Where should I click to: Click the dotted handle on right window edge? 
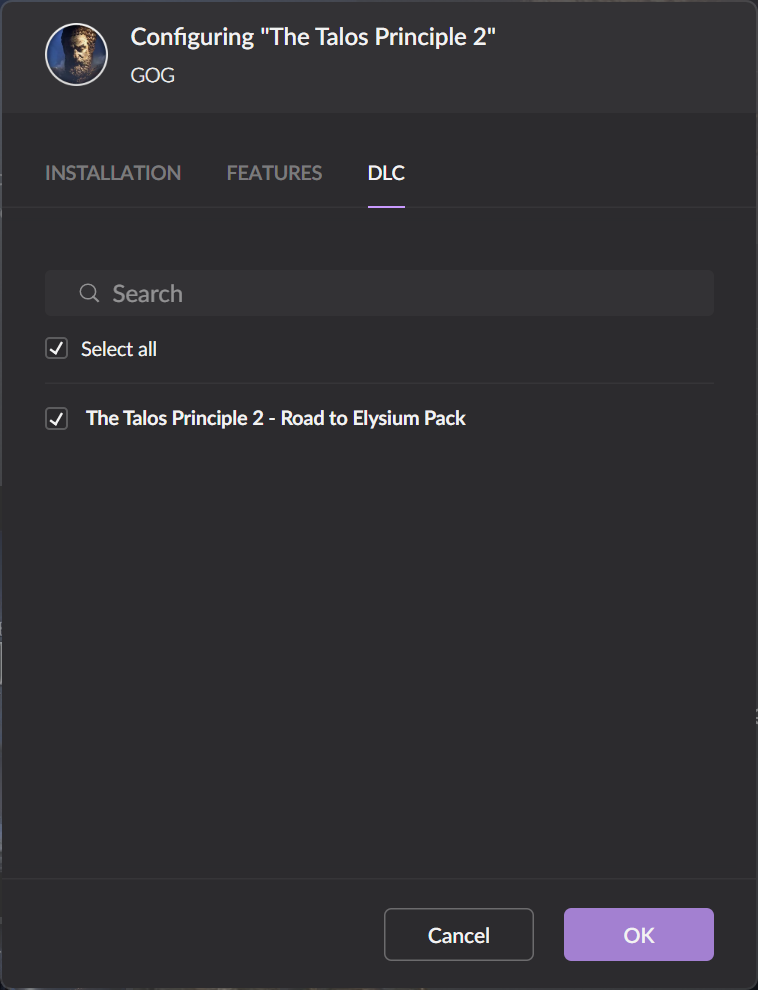tap(755, 716)
